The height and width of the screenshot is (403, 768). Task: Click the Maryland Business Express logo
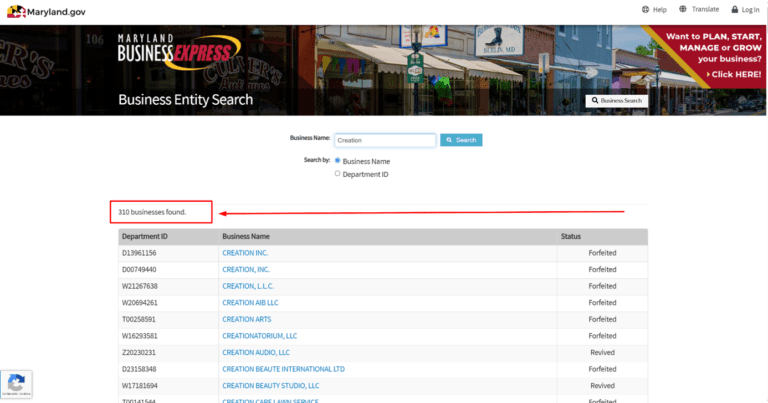tap(179, 51)
